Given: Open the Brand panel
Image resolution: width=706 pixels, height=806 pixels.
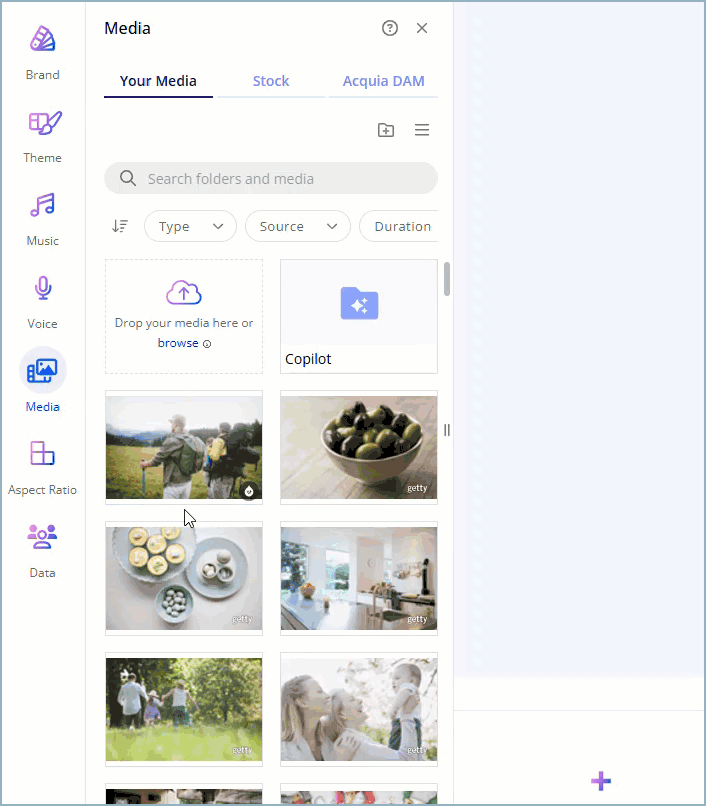Looking at the screenshot, I should (x=43, y=52).
